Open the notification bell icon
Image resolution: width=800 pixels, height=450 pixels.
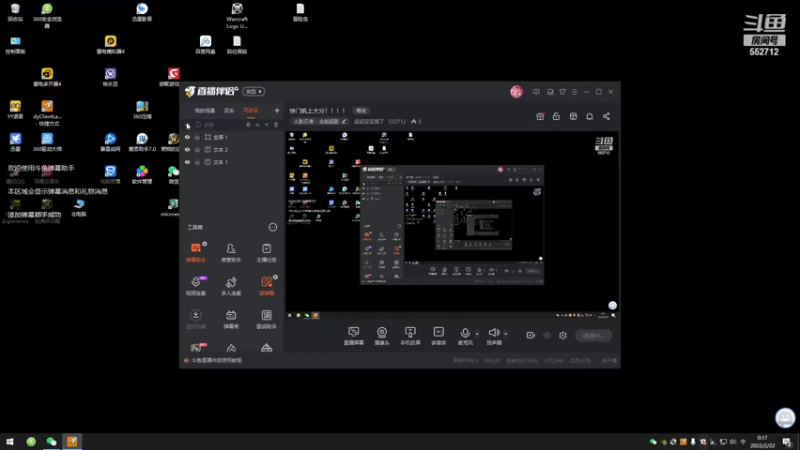click(589, 116)
